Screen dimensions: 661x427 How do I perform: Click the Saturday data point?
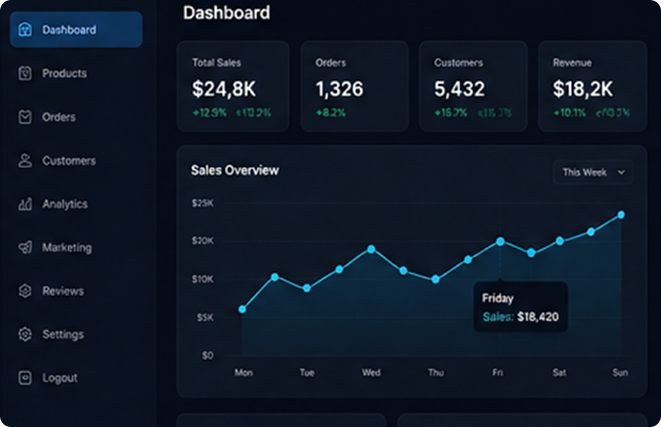point(559,241)
